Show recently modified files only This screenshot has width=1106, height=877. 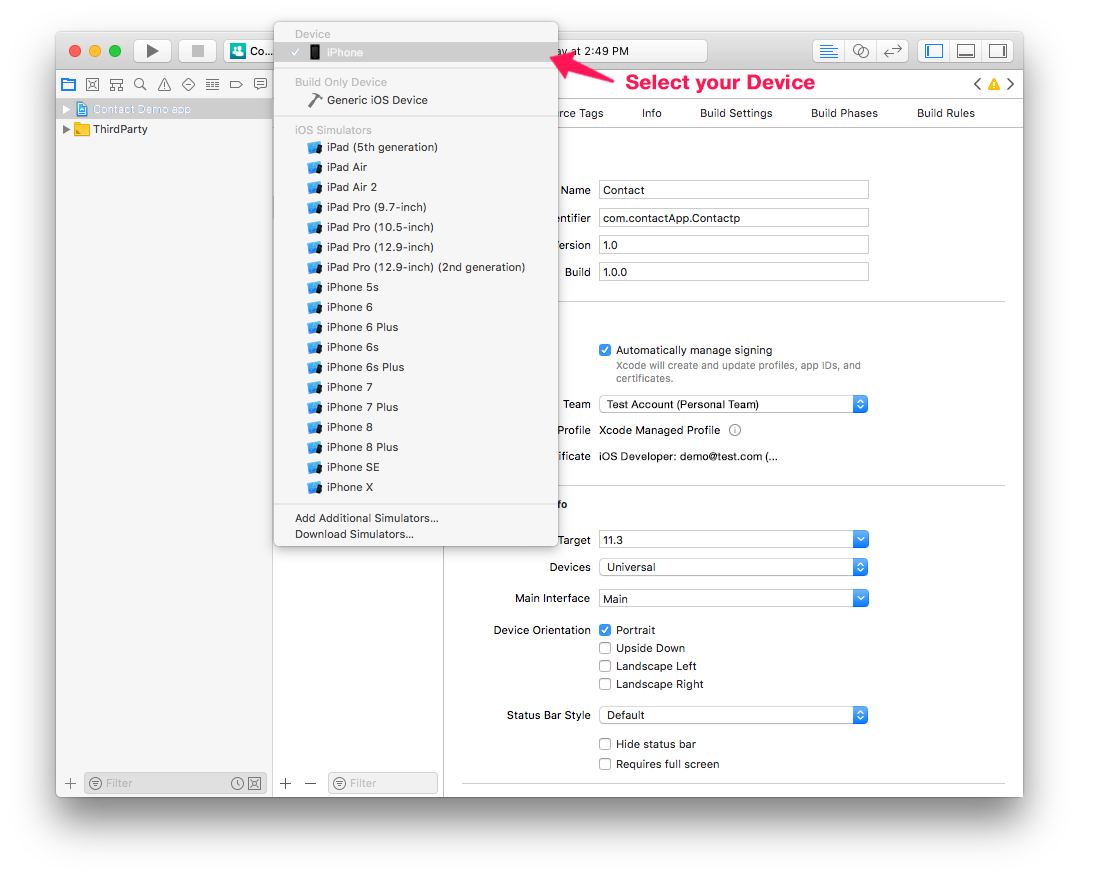[x=237, y=783]
